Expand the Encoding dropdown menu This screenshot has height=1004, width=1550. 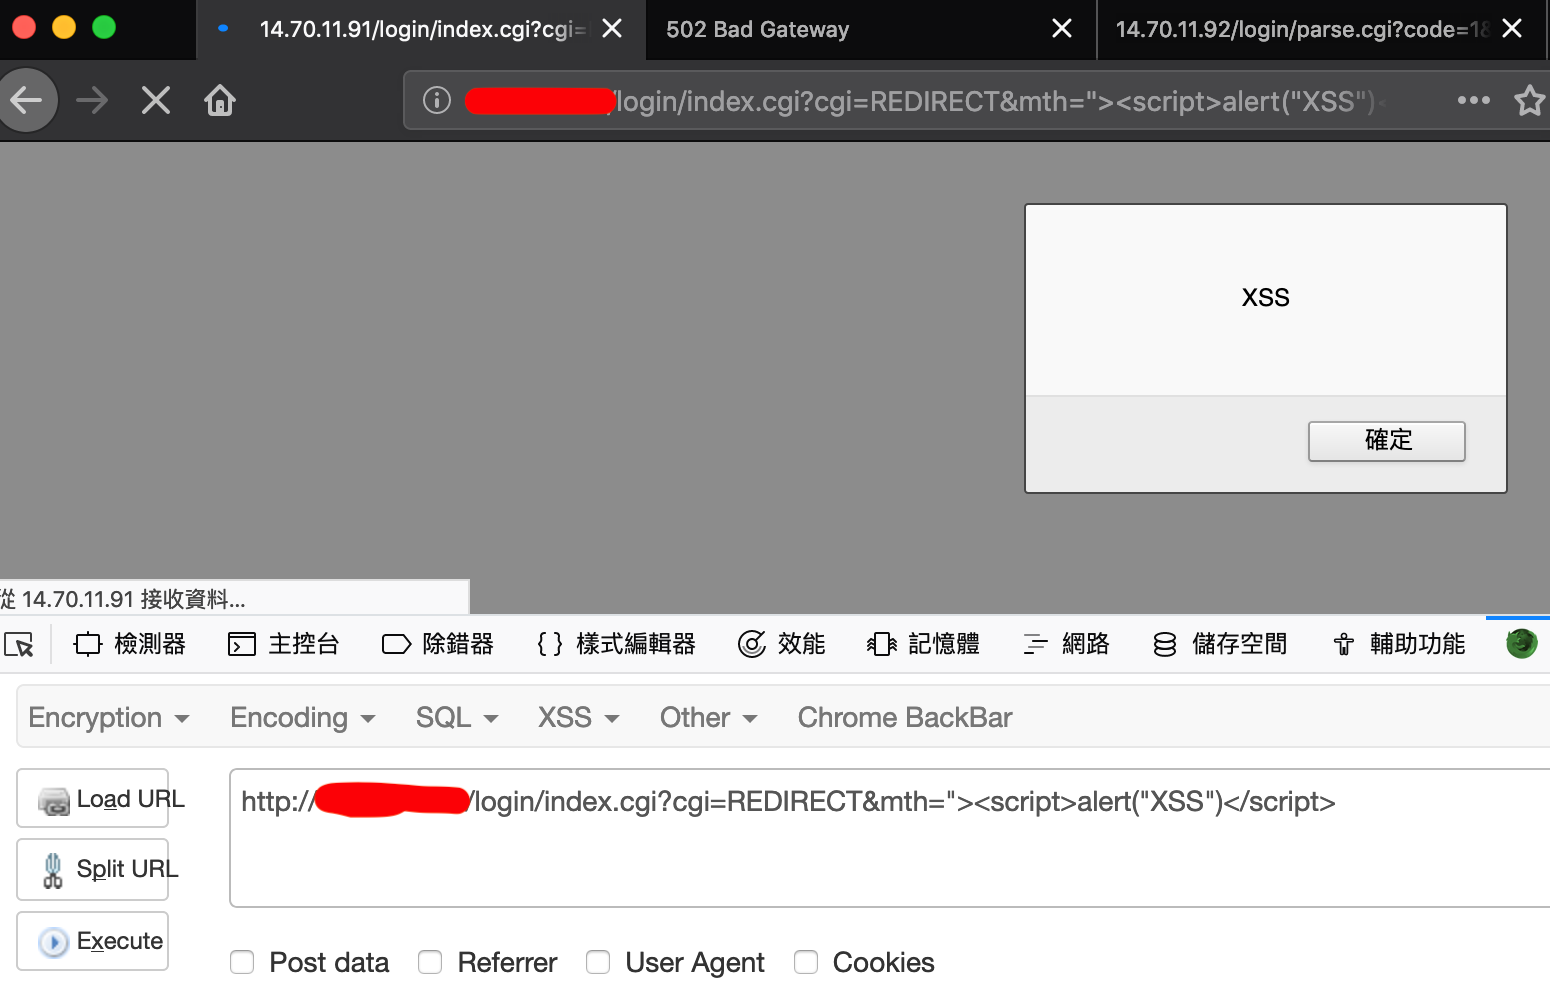click(x=303, y=718)
